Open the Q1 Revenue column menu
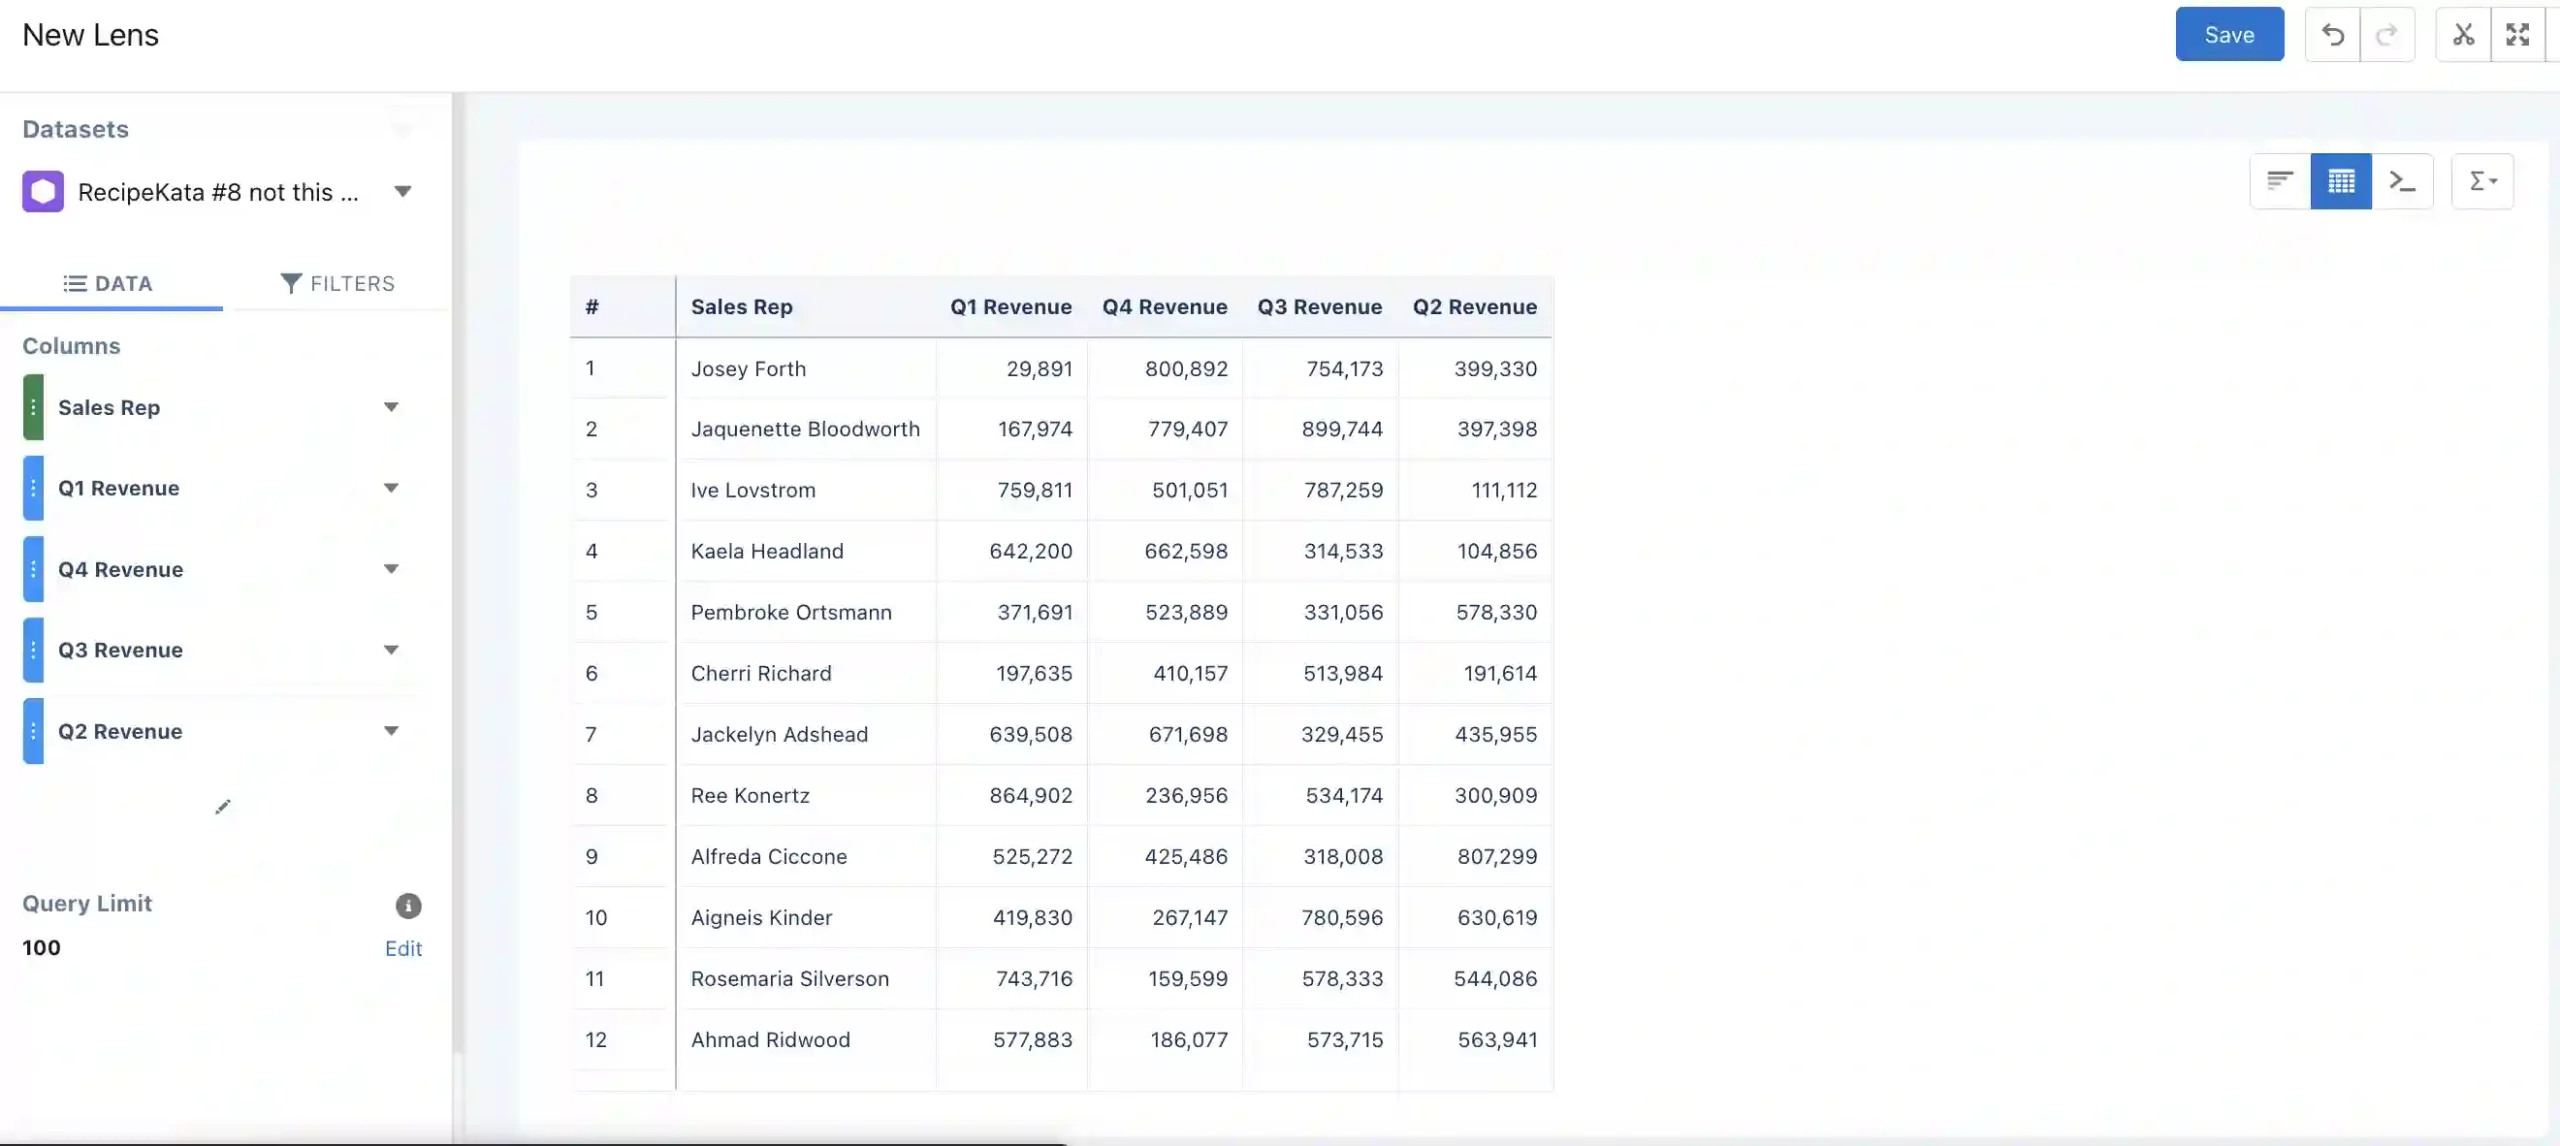The width and height of the screenshot is (2560, 1146). click(x=391, y=488)
